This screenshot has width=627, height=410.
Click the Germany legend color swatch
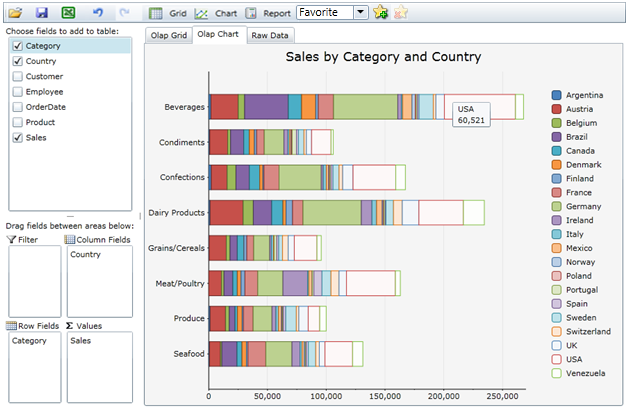coord(557,205)
